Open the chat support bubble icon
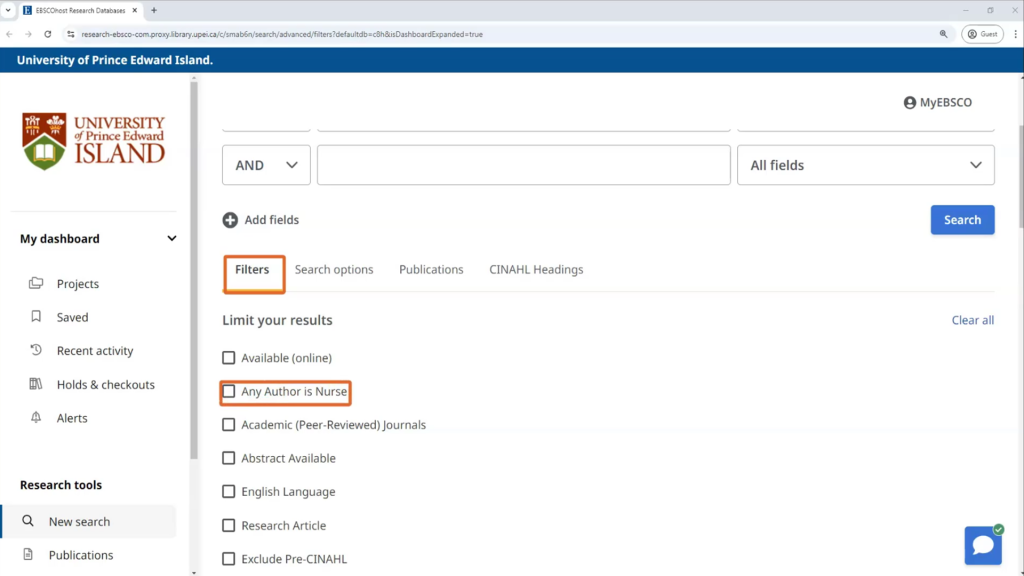The image size is (1024, 576). point(982,545)
